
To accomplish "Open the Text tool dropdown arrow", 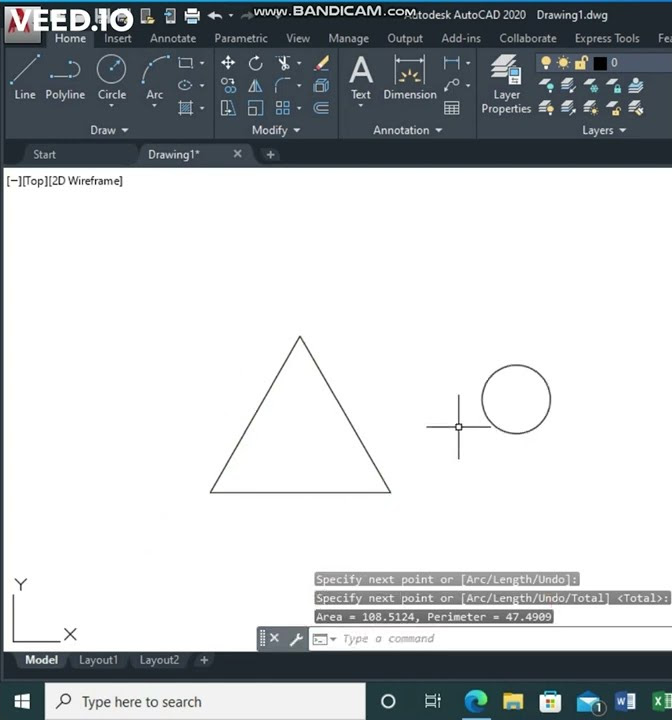I will point(361,106).
